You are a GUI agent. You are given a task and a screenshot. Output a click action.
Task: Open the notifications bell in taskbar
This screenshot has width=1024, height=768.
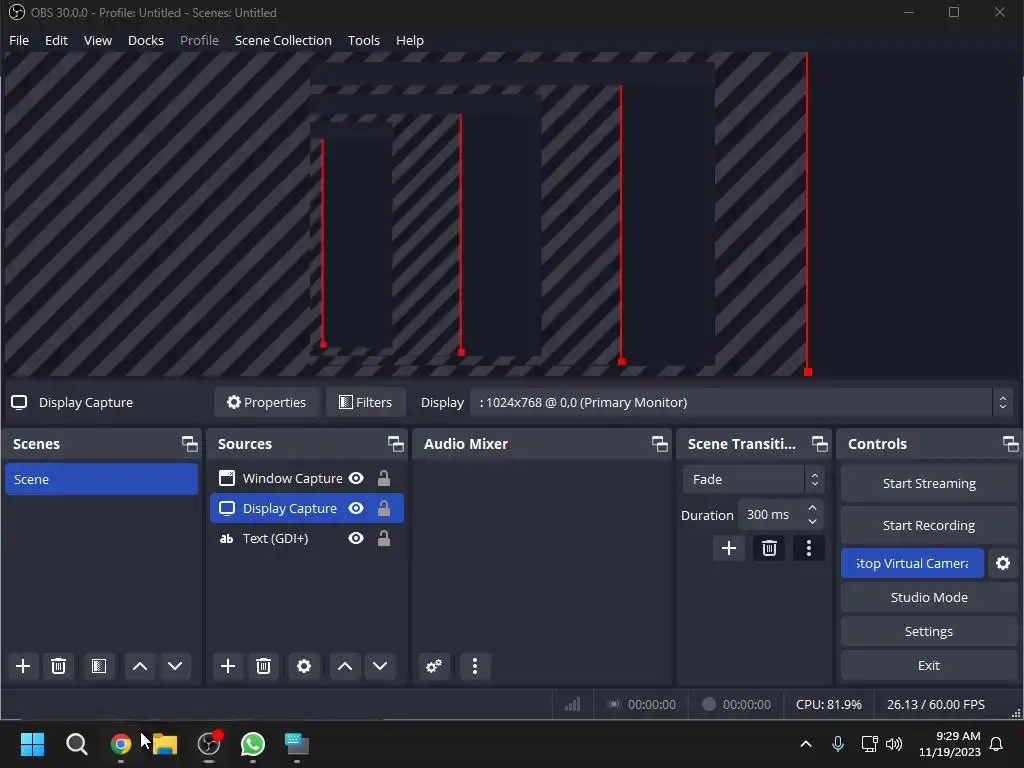pyautogui.click(x=996, y=744)
